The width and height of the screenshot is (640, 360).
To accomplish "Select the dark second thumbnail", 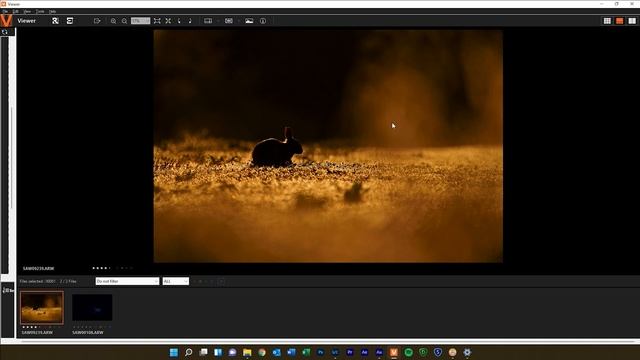I will (92, 308).
